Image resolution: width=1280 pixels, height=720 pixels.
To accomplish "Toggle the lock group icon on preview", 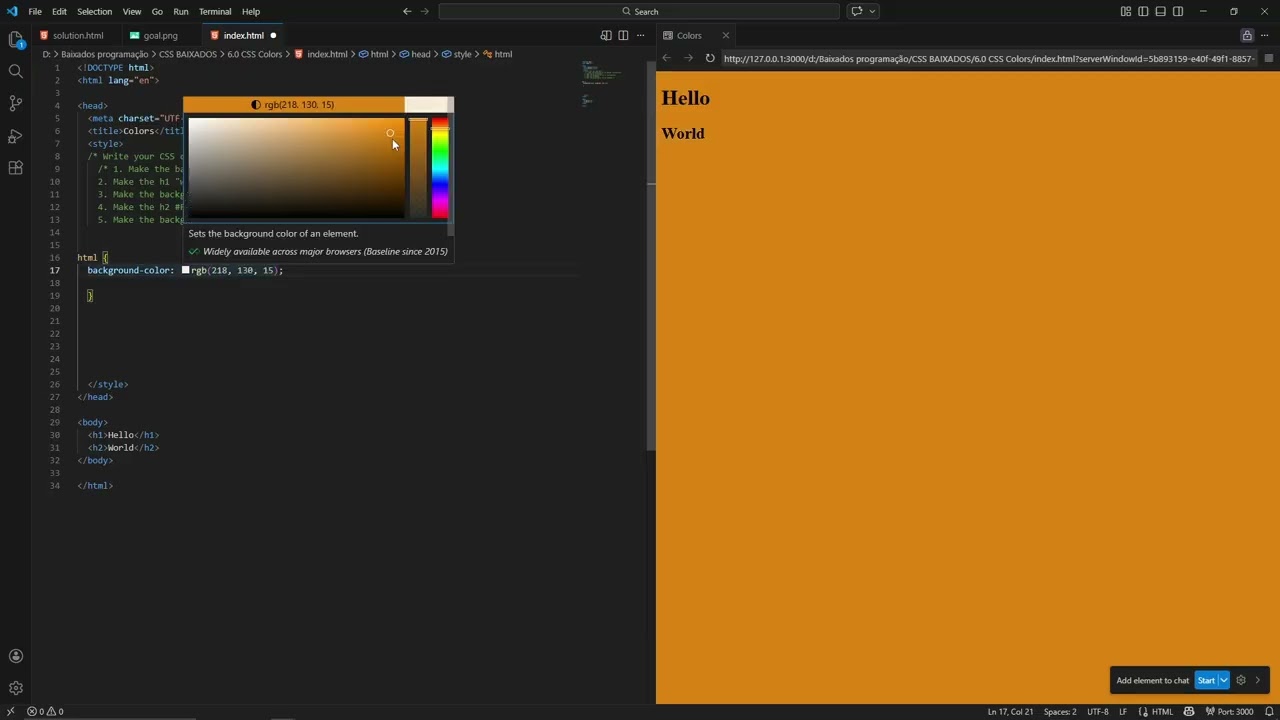I will (1247, 35).
